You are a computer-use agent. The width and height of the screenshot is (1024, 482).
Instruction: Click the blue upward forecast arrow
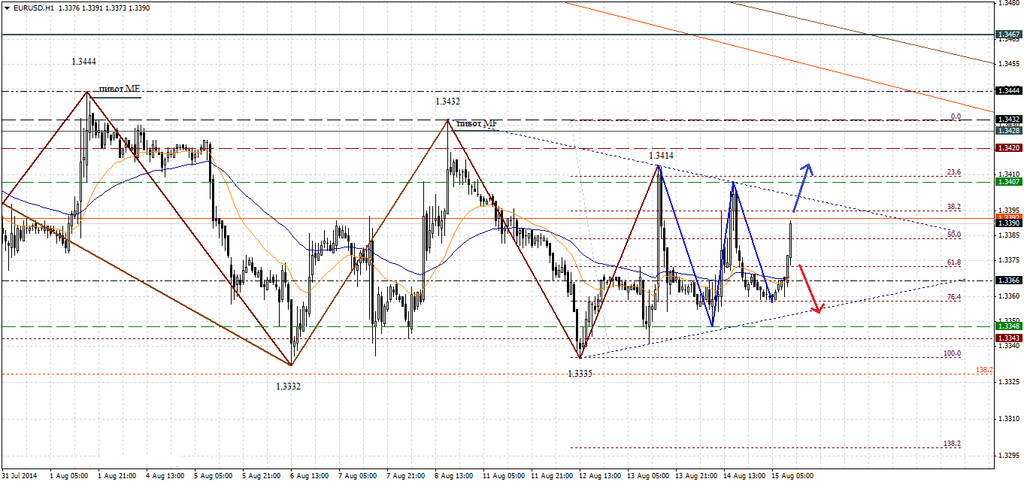point(803,186)
